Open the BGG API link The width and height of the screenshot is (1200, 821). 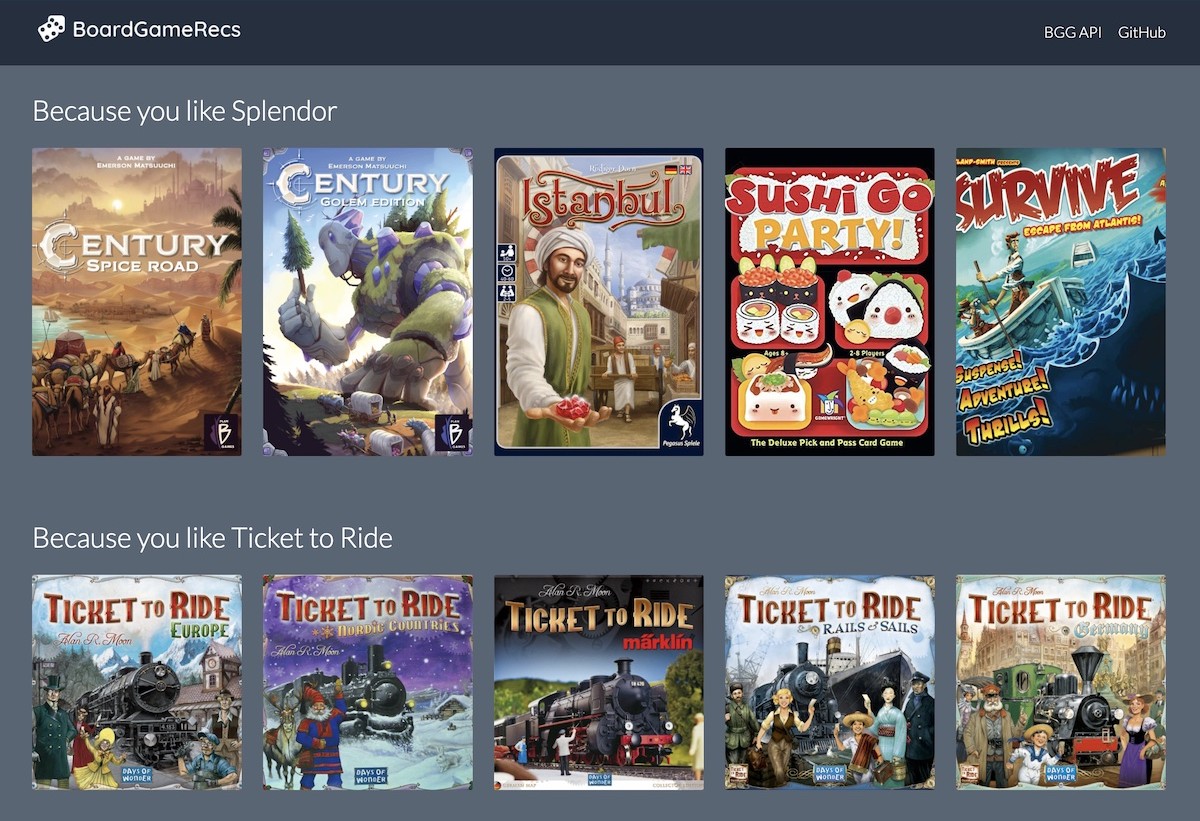pyautogui.click(x=1072, y=32)
